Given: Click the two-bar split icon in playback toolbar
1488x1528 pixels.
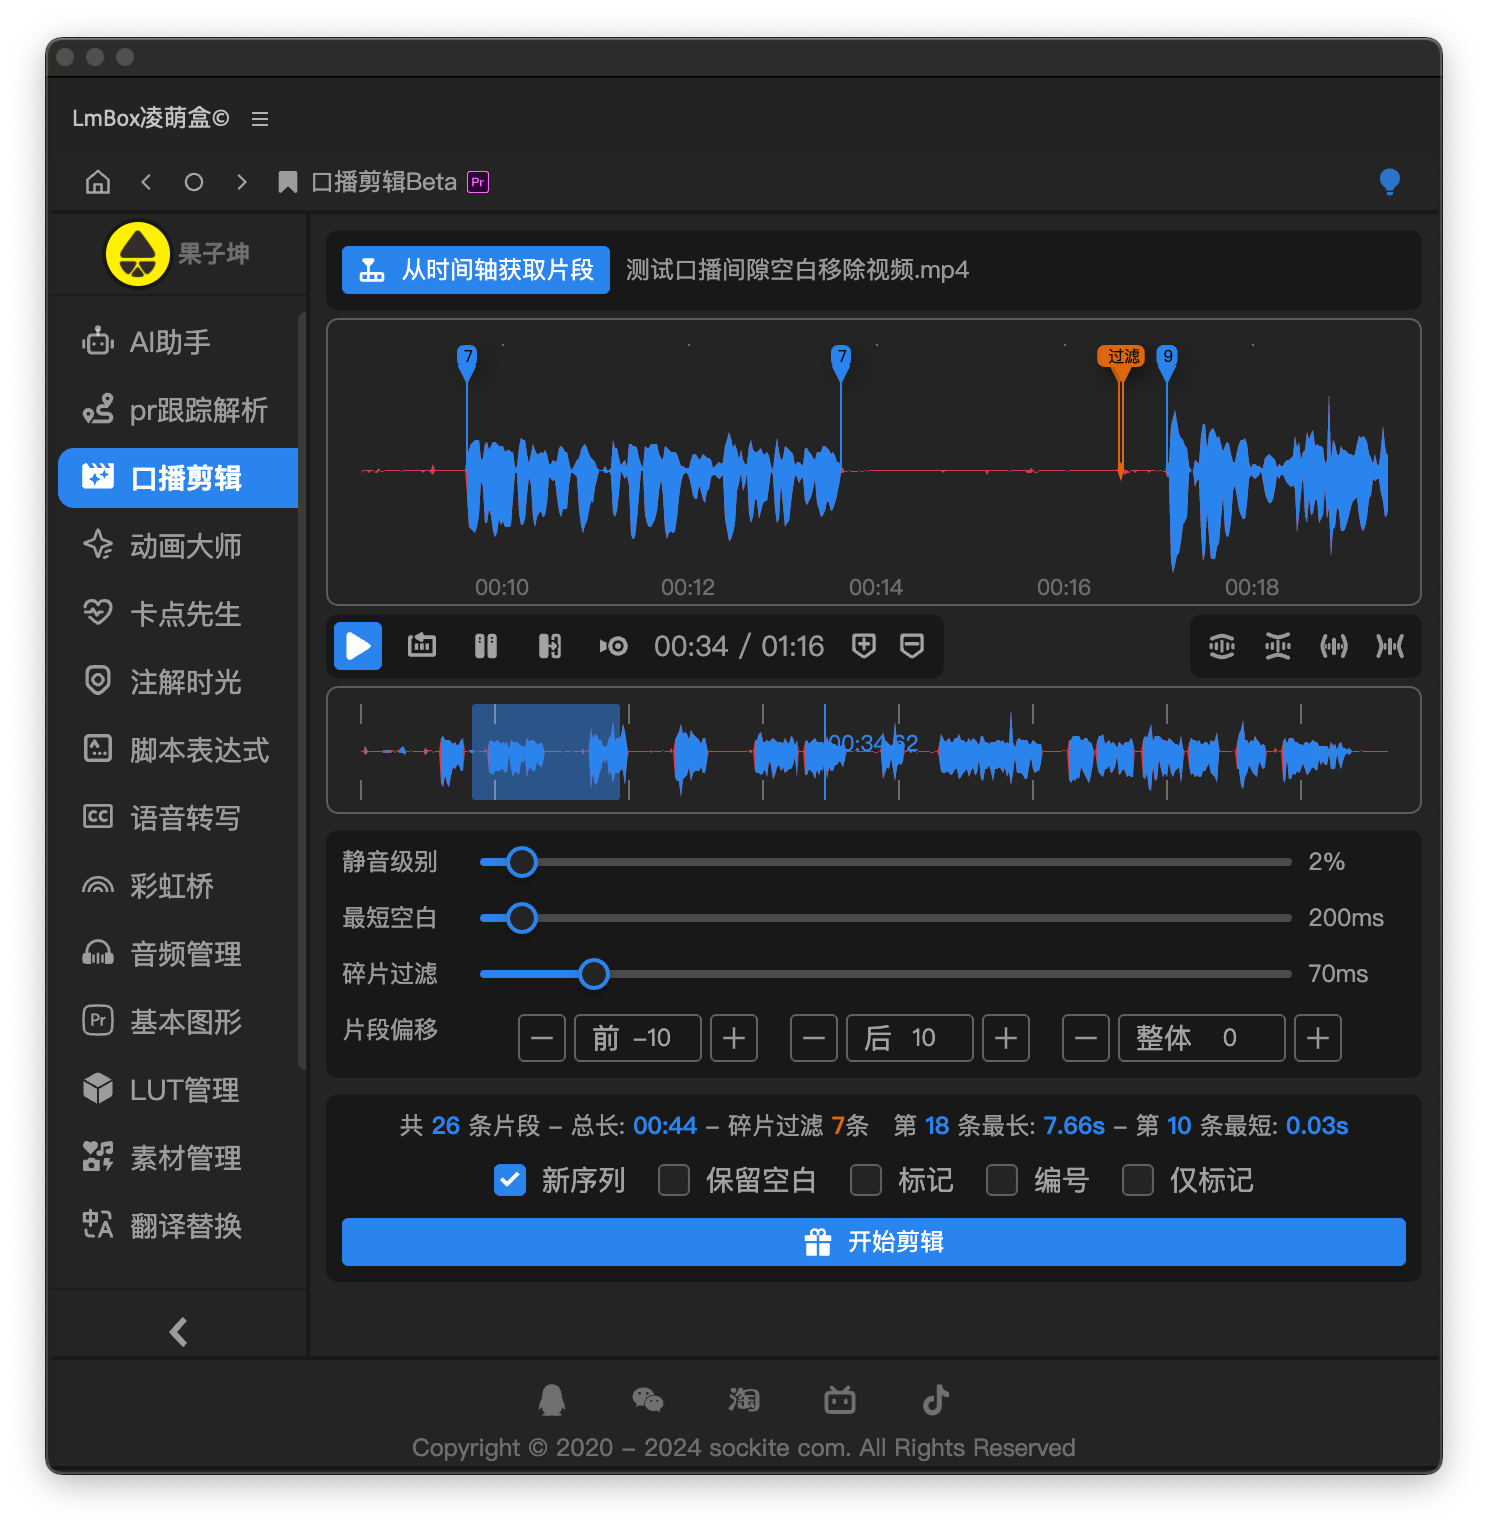Looking at the screenshot, I should [486, 646].
